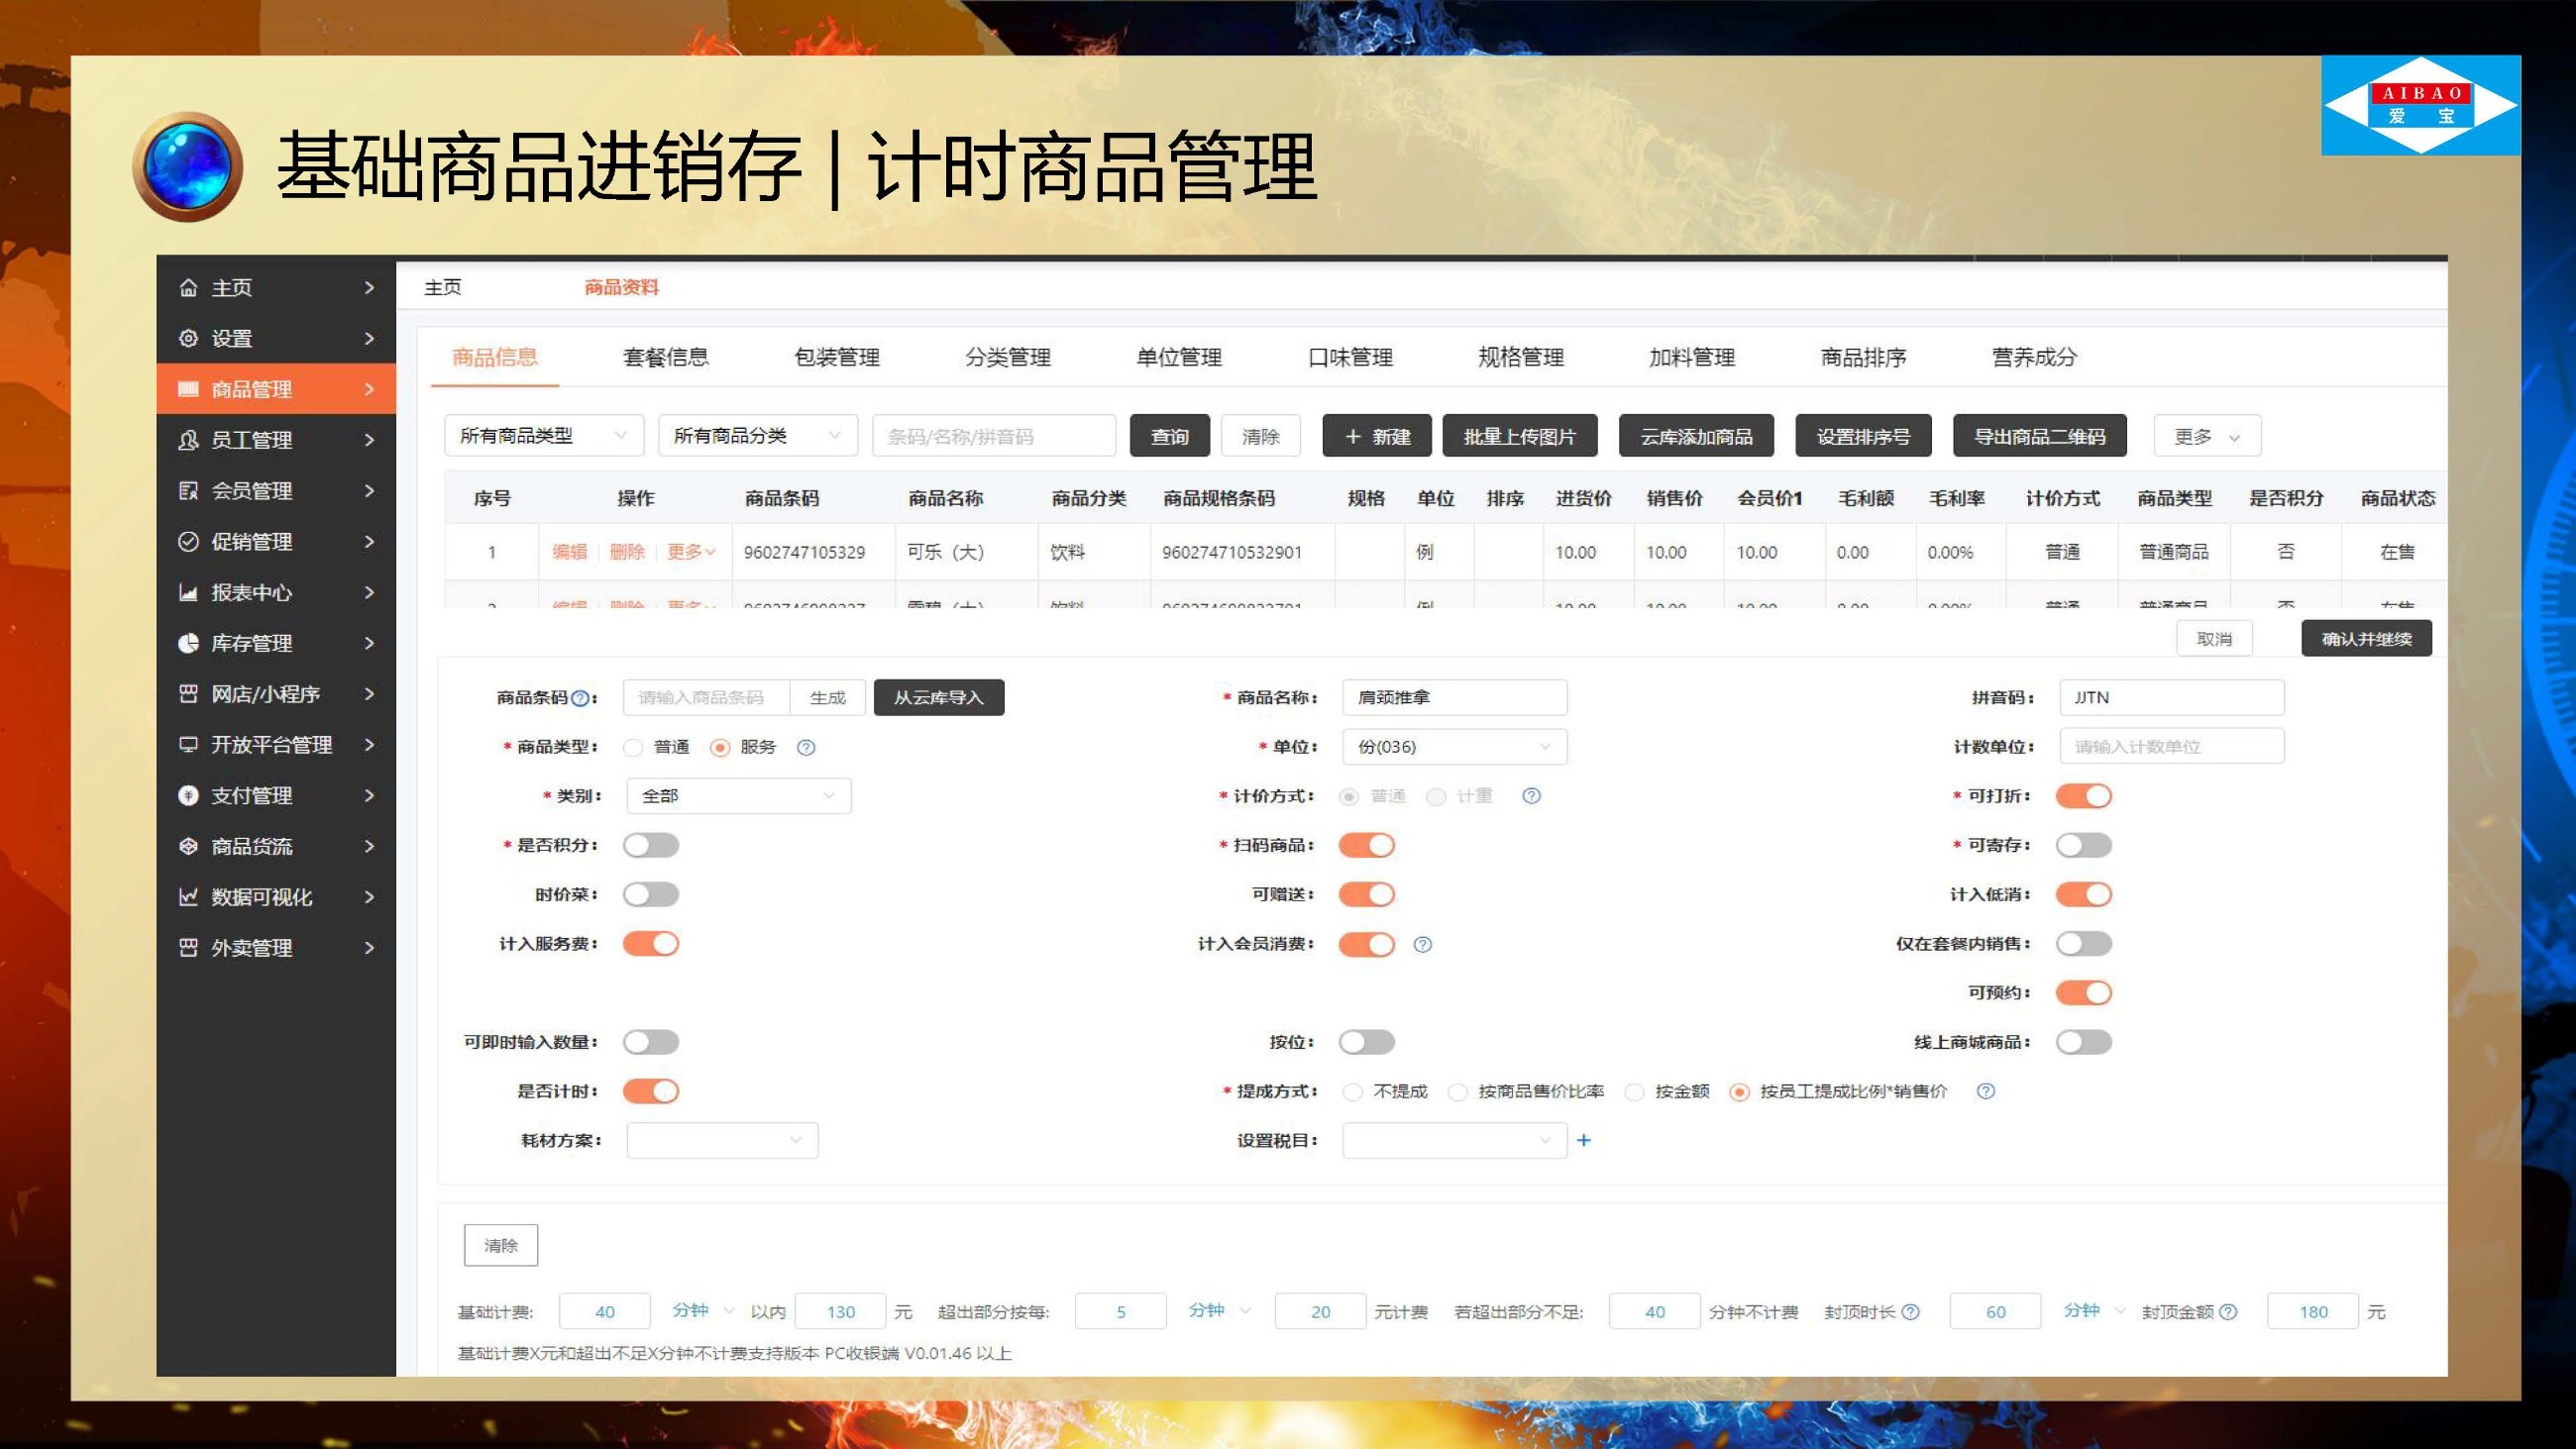
Task: Click the 基础计费 value input showing 40
Action: coord(604,1311)
